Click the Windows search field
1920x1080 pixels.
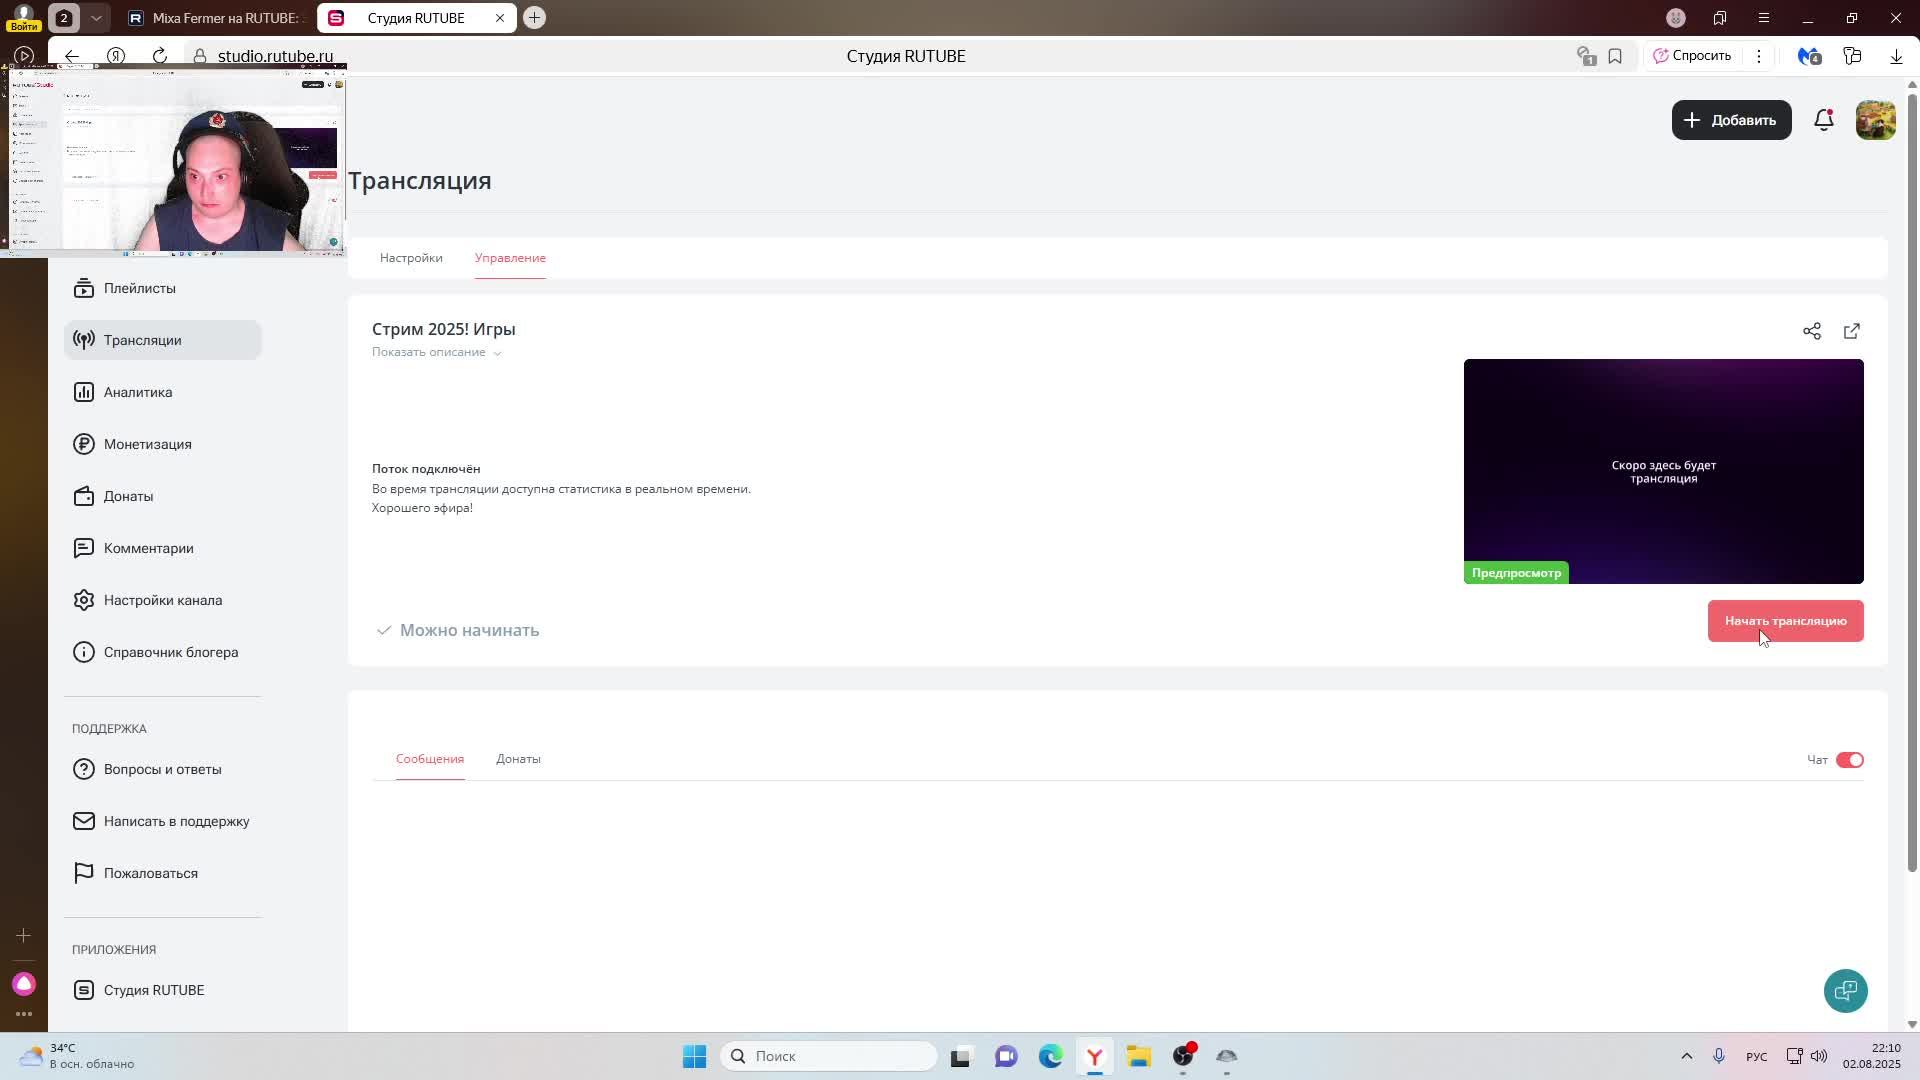830,1056
